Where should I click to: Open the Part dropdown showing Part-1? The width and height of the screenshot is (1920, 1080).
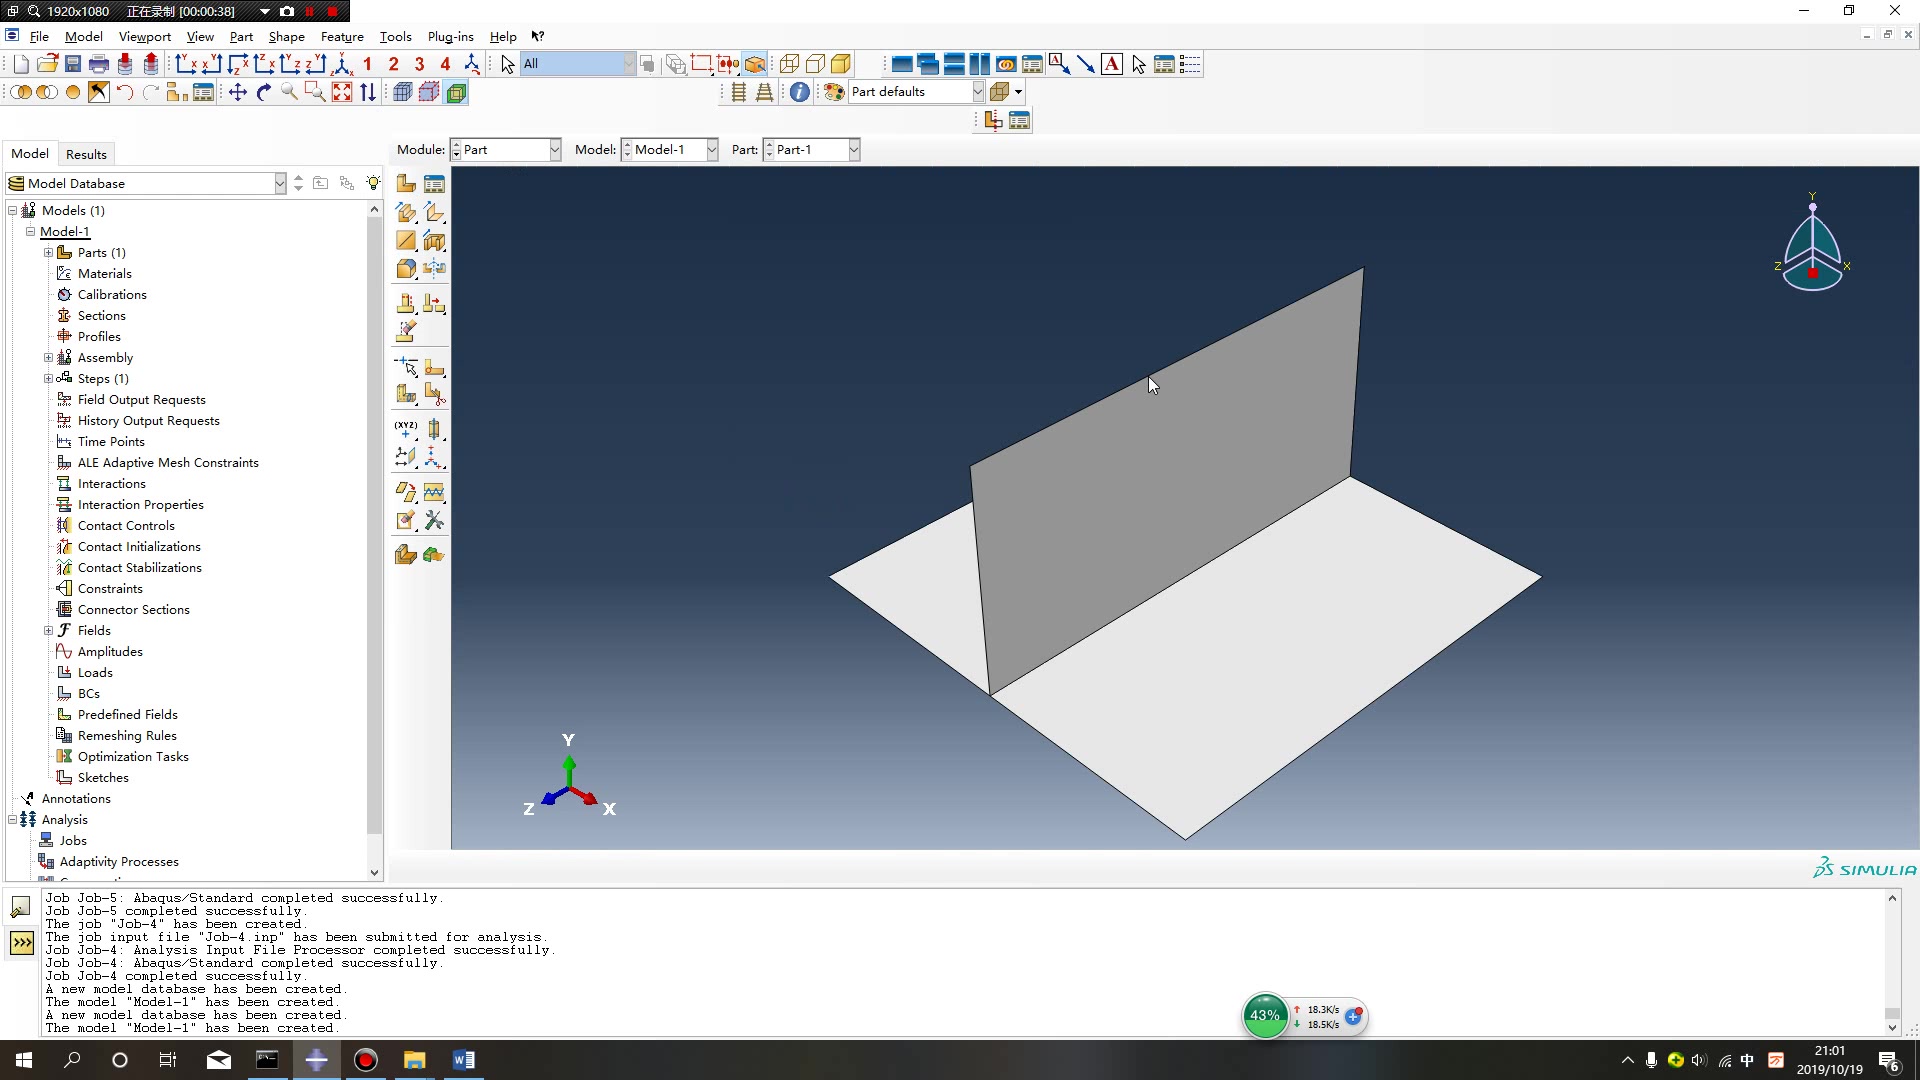point(853,149)
